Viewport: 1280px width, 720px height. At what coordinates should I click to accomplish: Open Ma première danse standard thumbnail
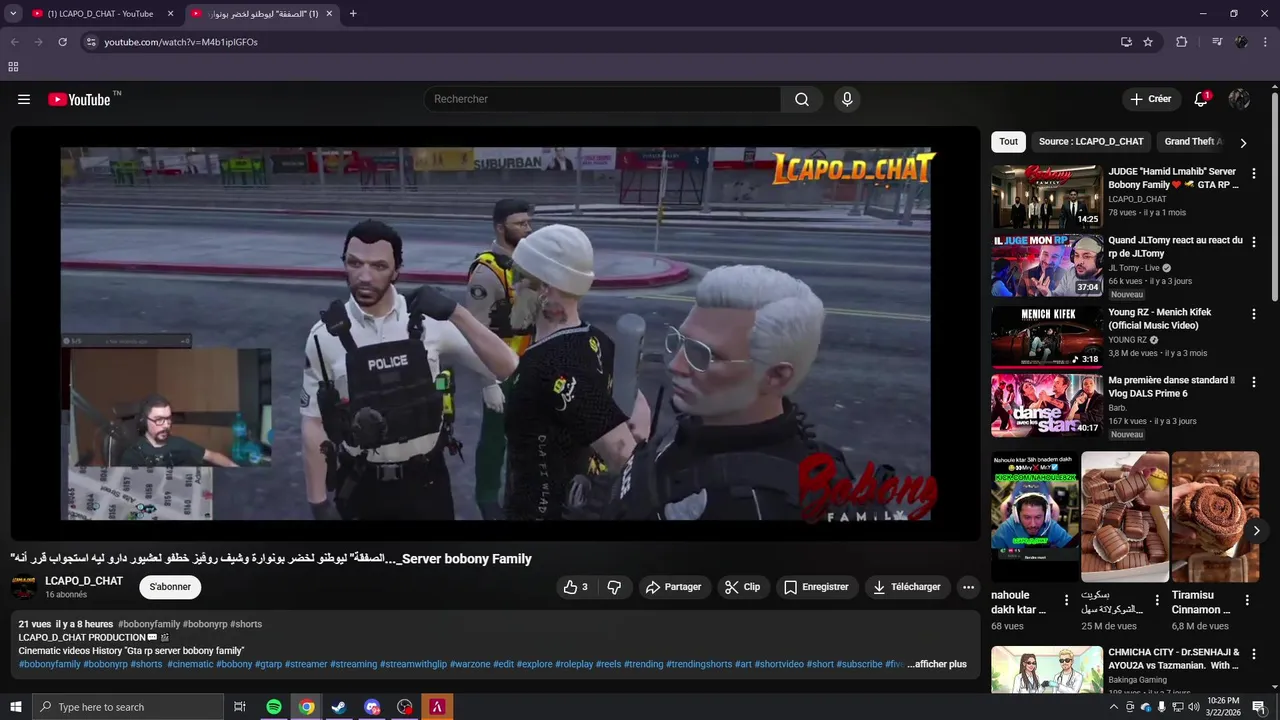click(1047, 406)
